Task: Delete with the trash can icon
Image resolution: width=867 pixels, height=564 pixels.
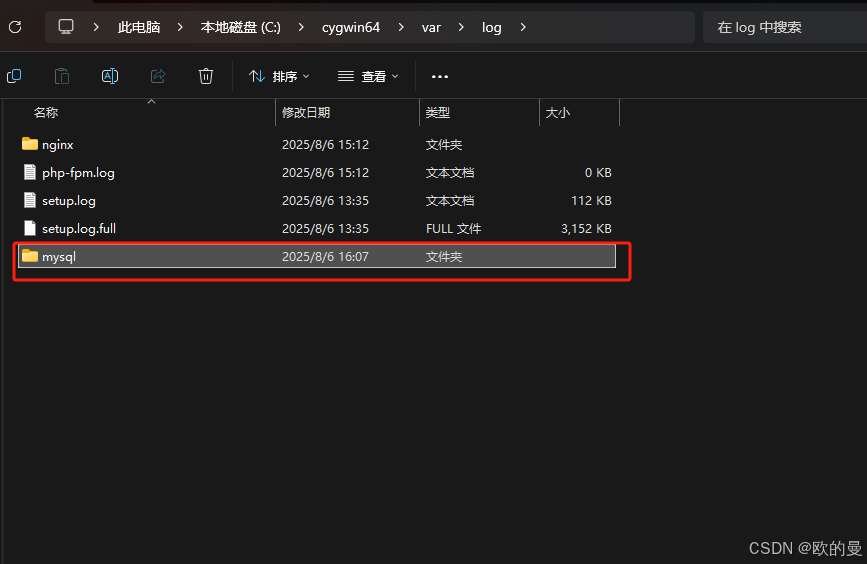Action: 206,76
